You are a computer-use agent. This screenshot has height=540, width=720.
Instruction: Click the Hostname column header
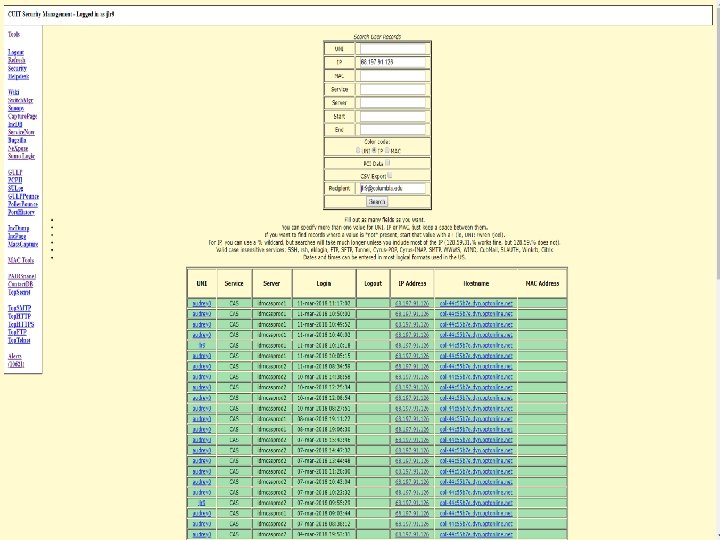click(x=476, y=283)
